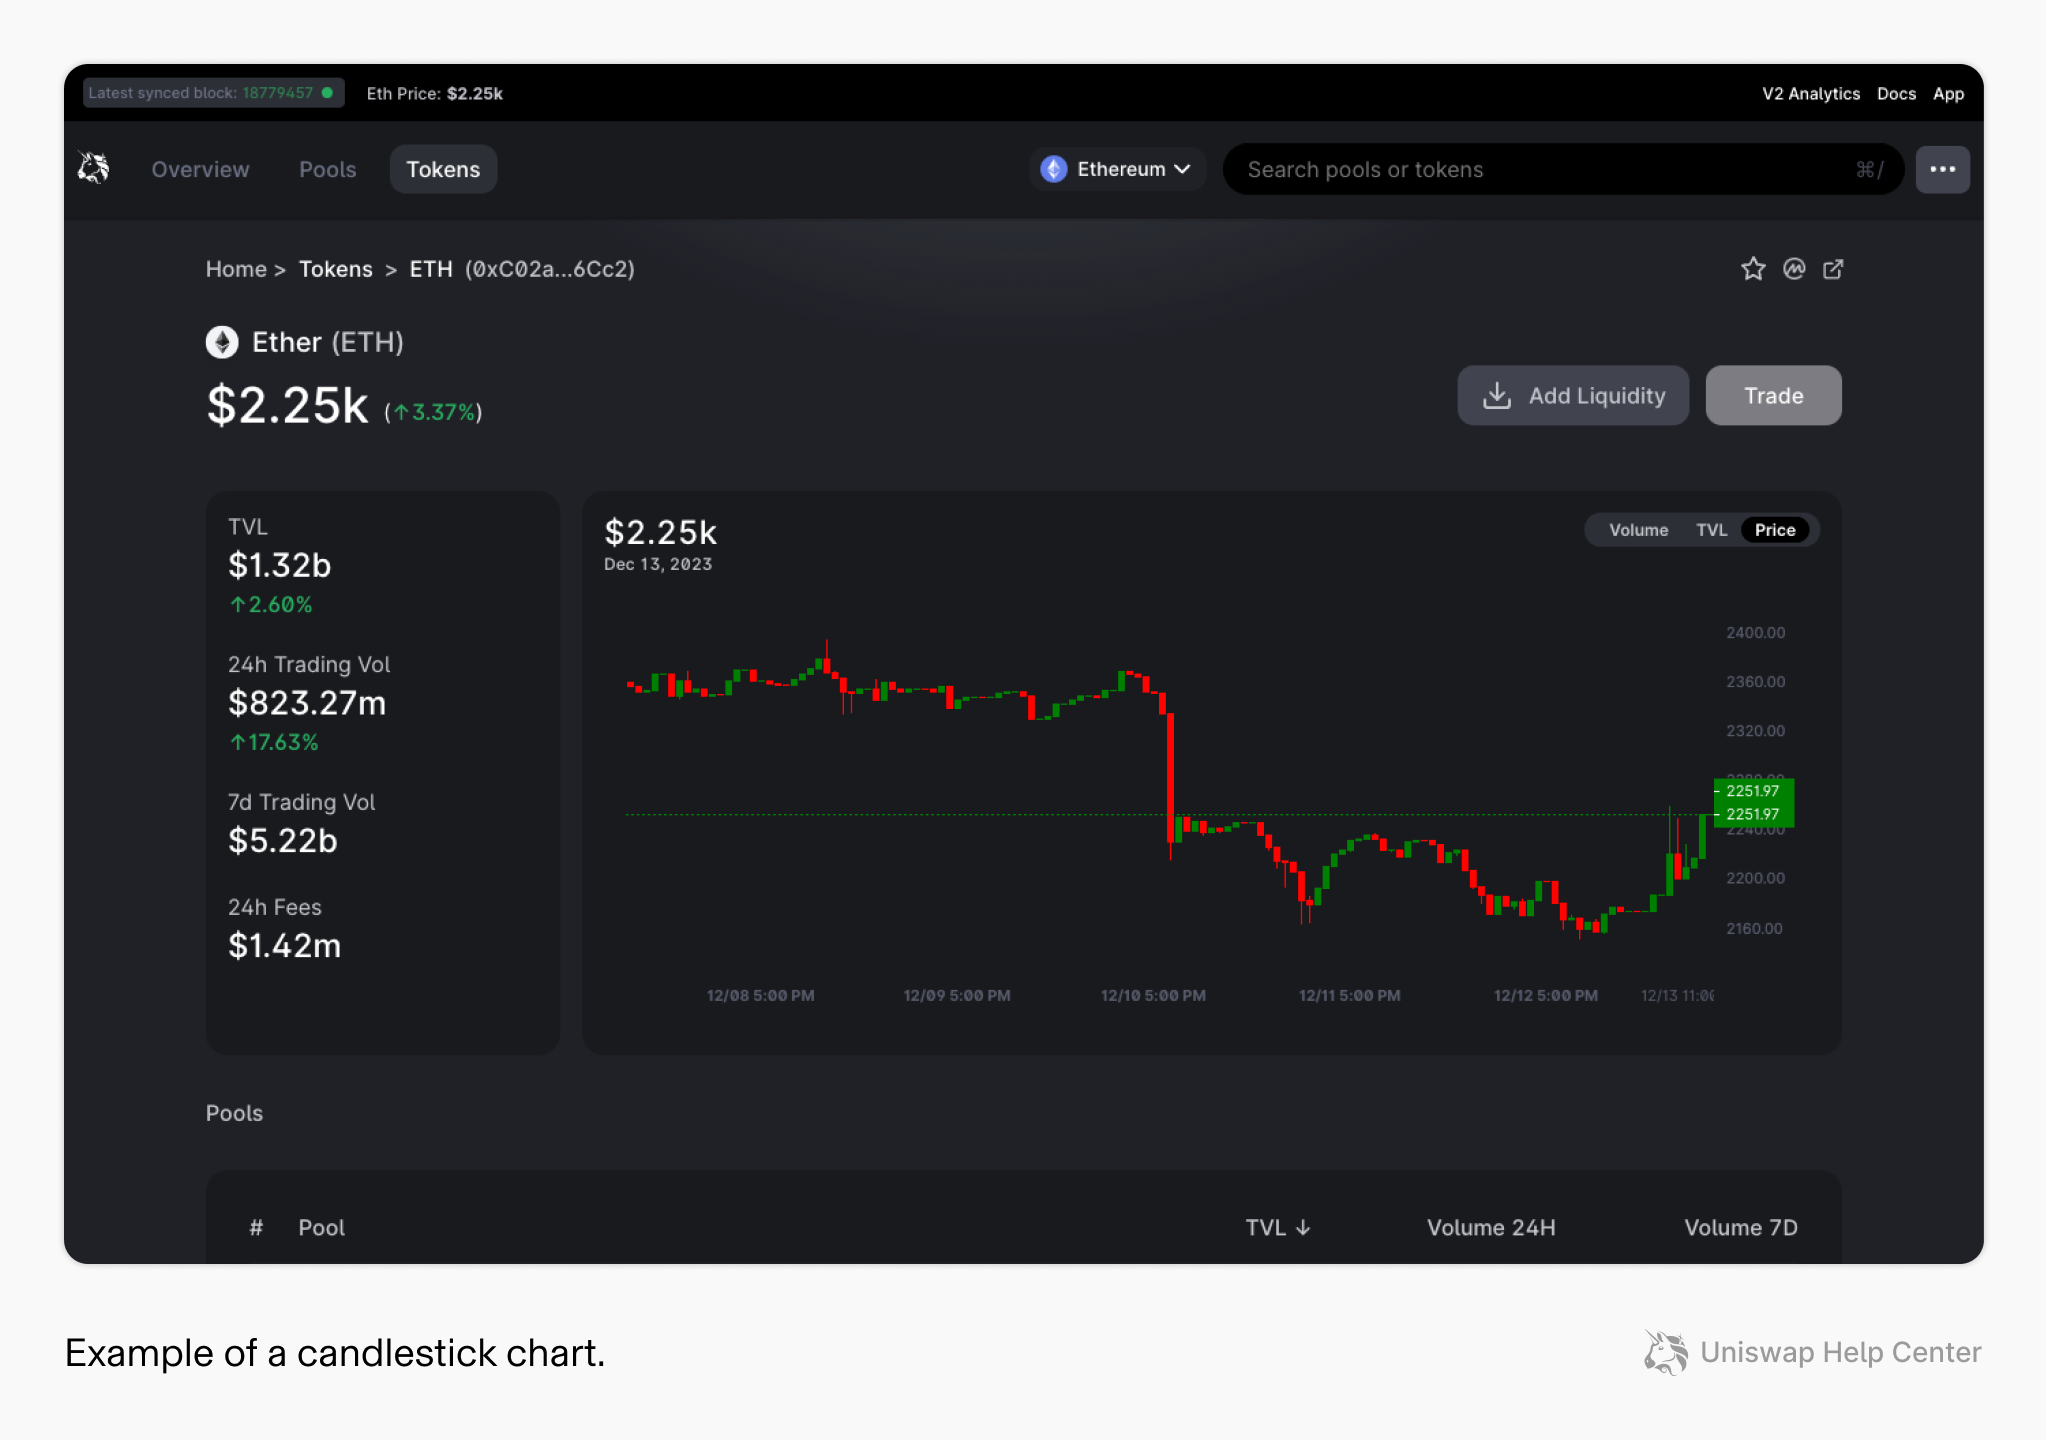Screen dimensions: 2046x1440
Task: Open the CoinMarketCap link icon
Action: (1793, 269)
